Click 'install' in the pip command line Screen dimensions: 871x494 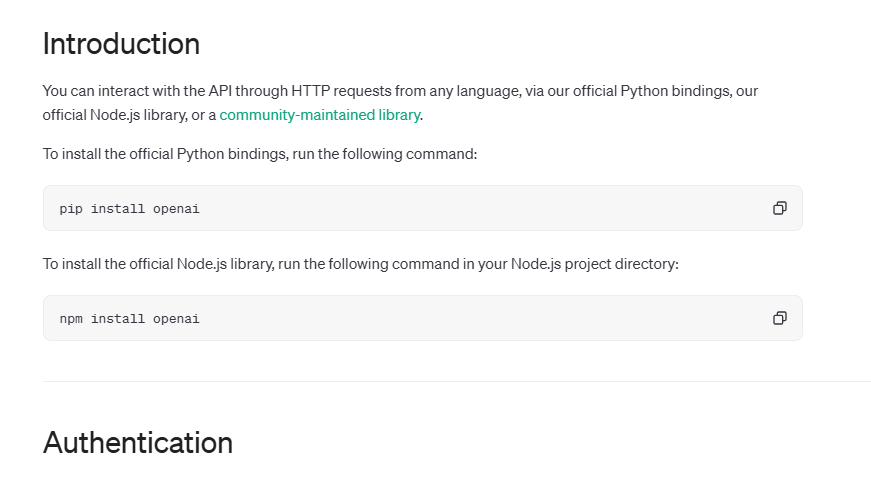coord(118,209)
